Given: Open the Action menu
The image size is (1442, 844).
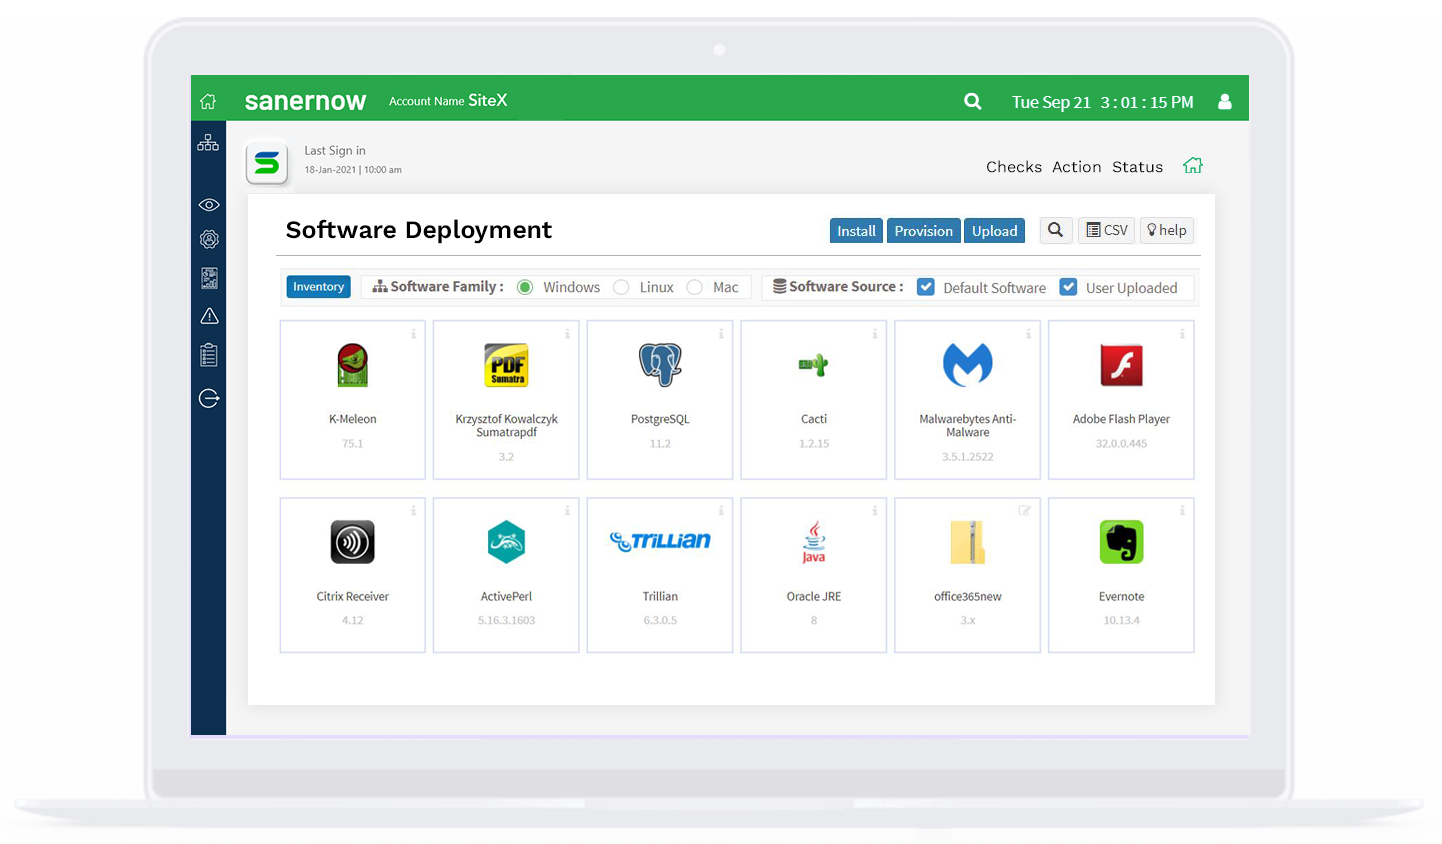Looking at the screenshot, I should coord(1077,167).
